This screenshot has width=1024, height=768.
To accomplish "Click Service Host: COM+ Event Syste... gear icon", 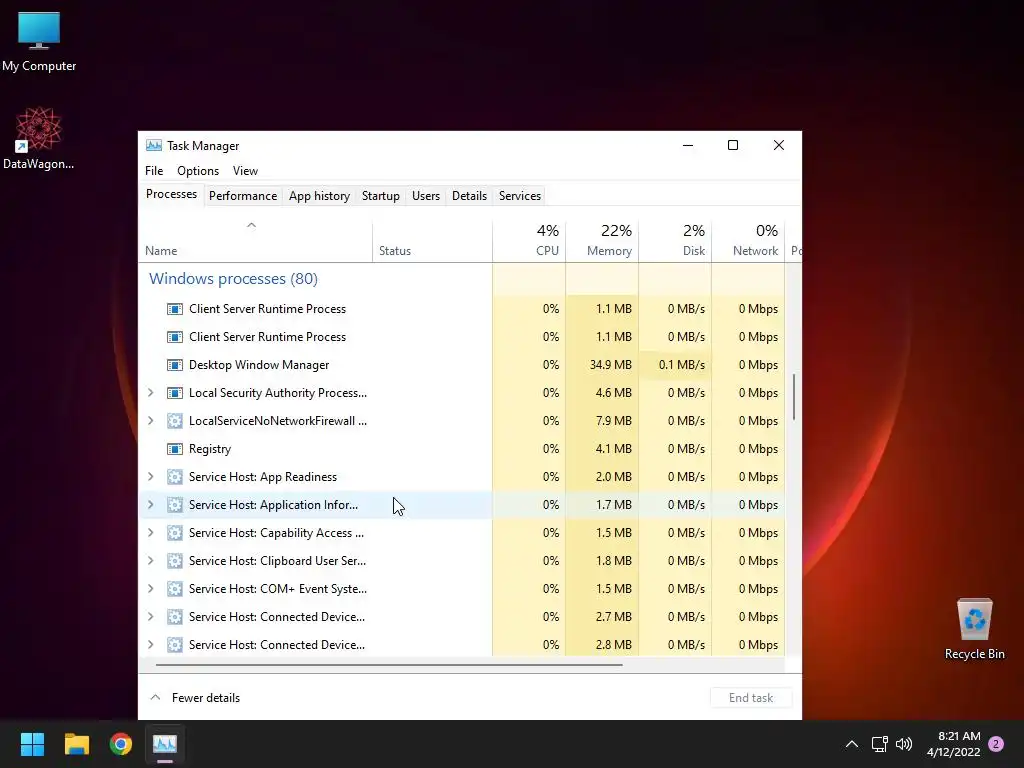I will (x=174, y=589).
